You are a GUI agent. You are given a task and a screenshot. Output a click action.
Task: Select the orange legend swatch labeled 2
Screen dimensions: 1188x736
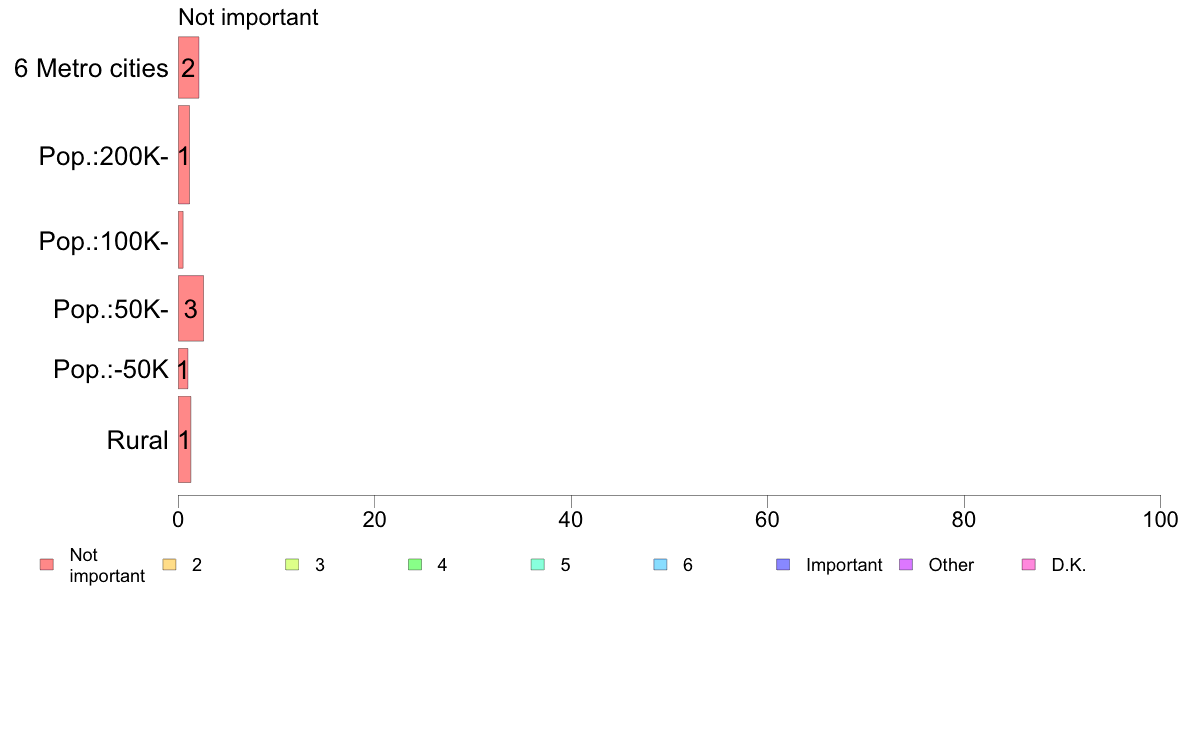click(x=170, y=565)
